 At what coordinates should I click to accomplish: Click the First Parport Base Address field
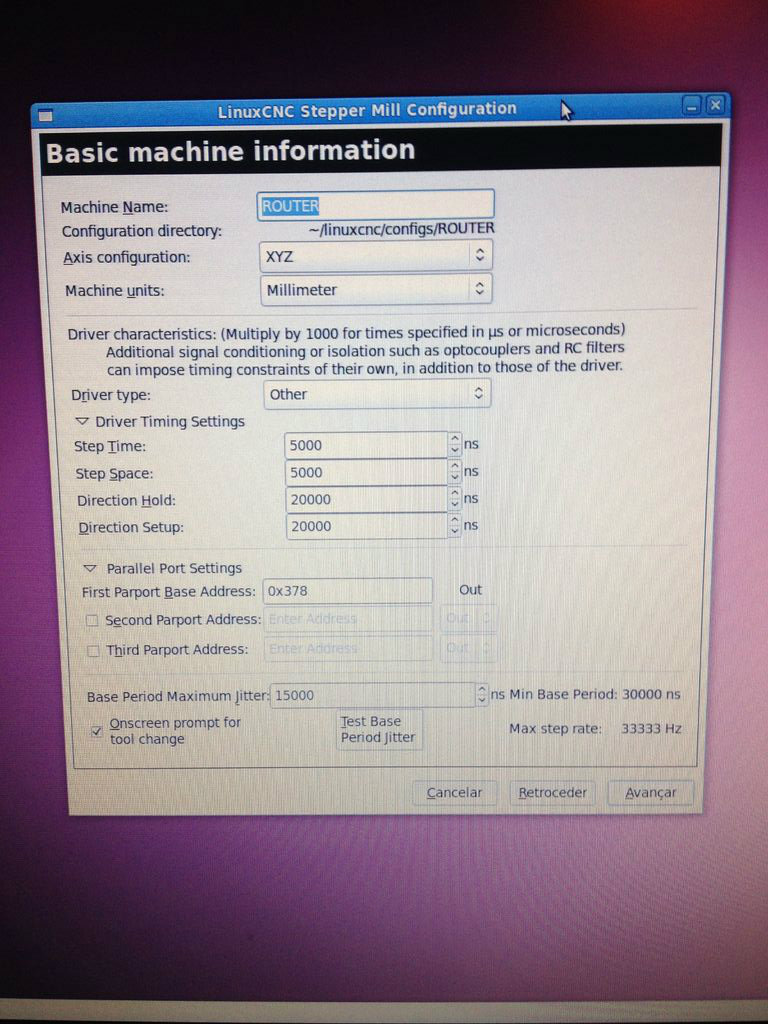tap(347, 591)
